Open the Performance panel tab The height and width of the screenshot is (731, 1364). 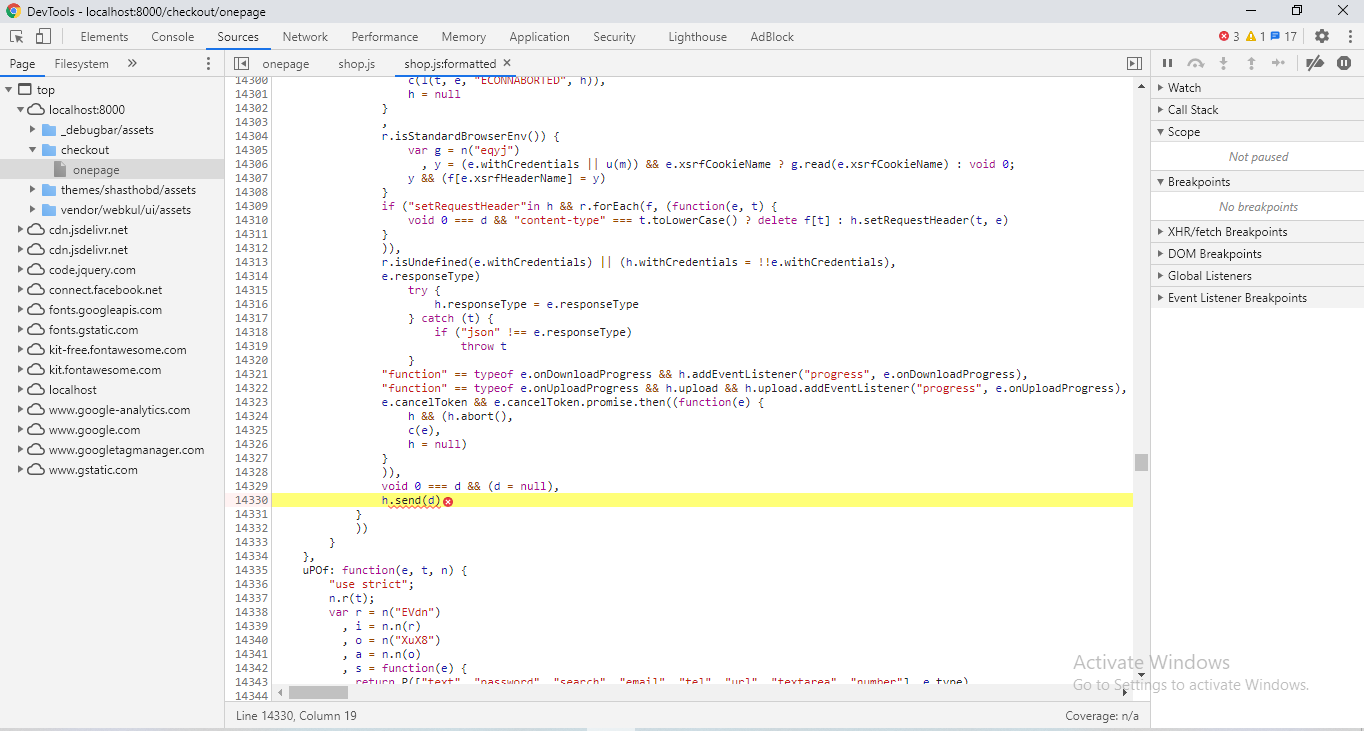(385, 36)
